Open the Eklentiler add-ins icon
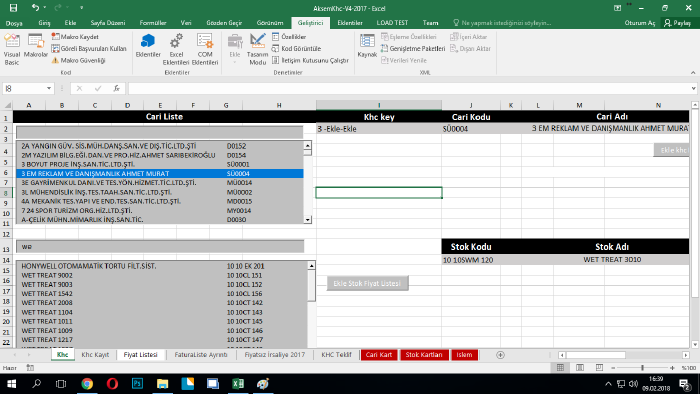Image resolution: width=700 pixels, height=394 pixels. (148, 46)
